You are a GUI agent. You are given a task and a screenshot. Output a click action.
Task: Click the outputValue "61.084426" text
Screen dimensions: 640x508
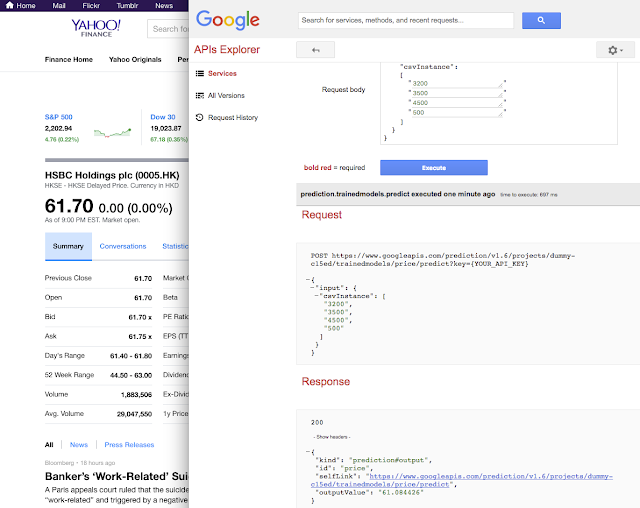401,492
